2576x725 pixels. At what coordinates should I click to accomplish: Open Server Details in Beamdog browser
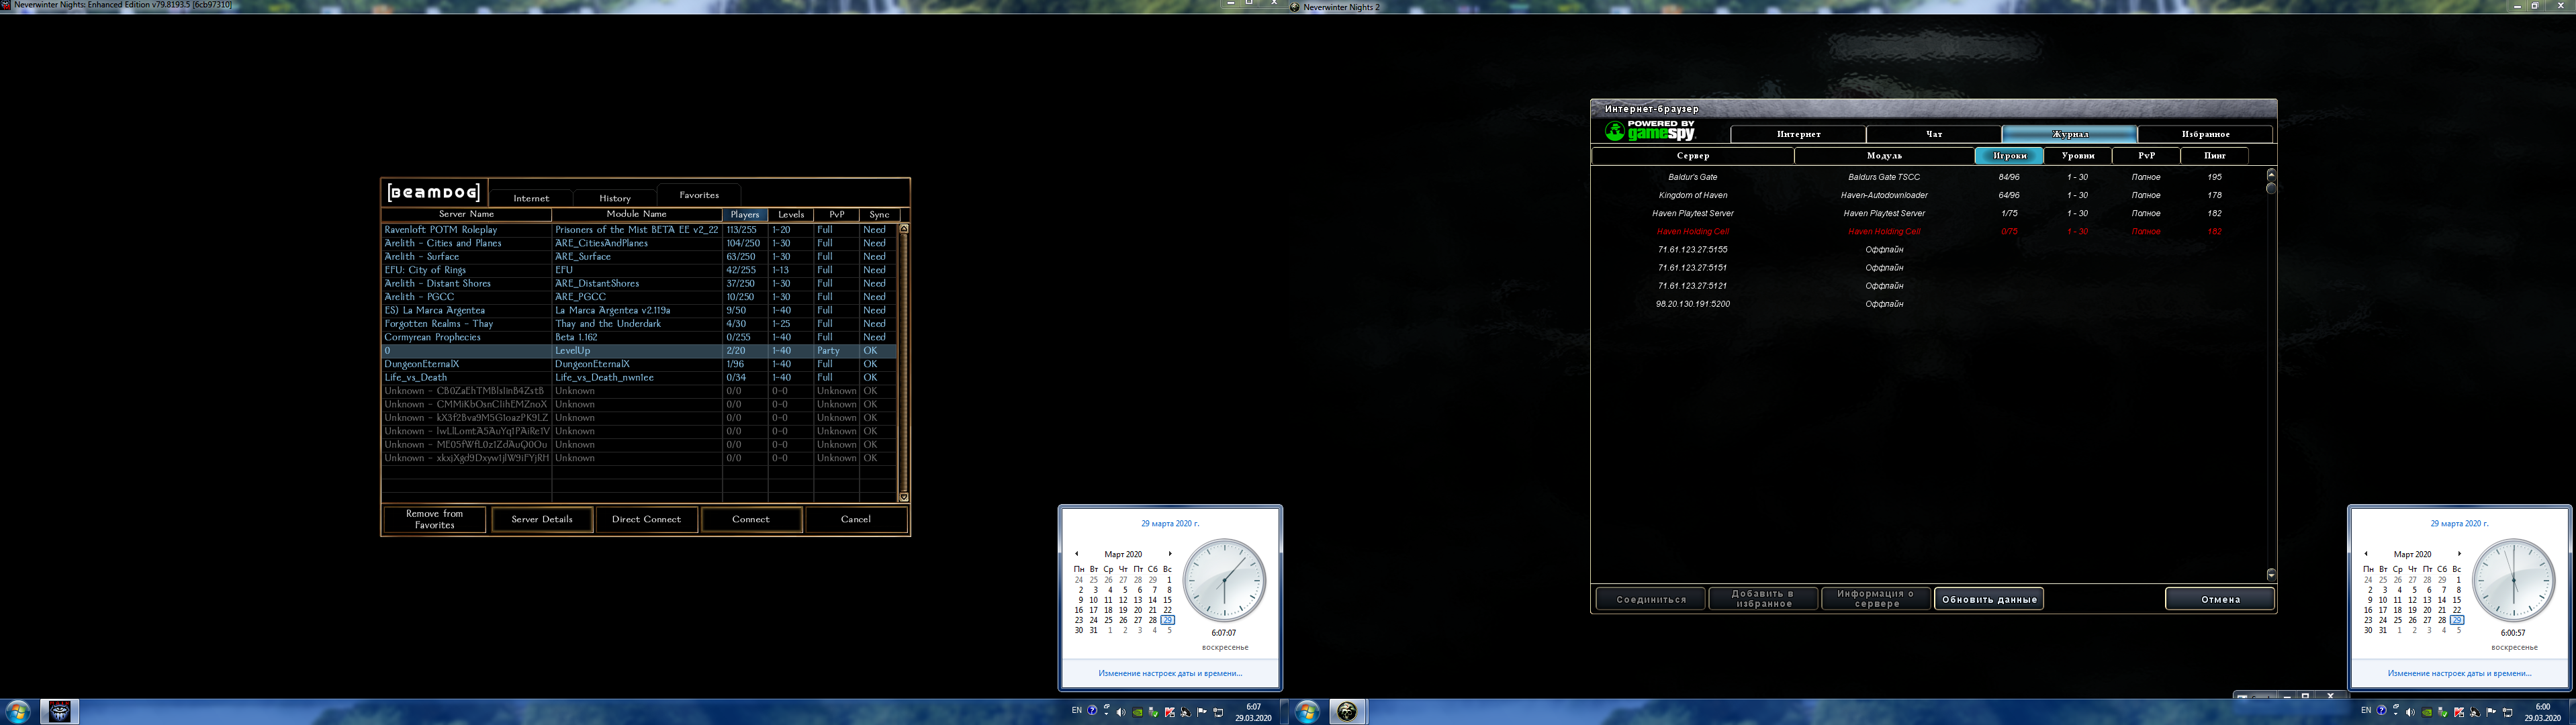pyautogui.click(x=542, y=519)
